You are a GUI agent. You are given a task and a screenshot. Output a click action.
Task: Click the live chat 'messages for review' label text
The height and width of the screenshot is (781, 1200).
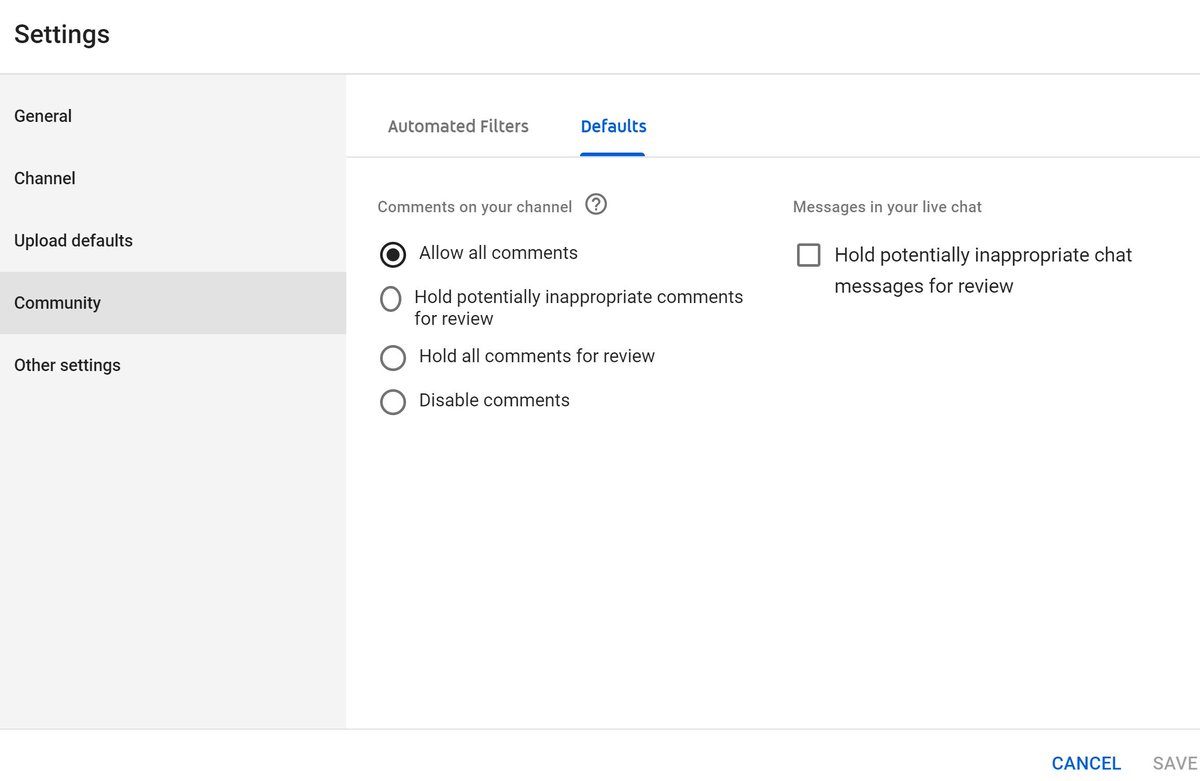pos(924,286)
